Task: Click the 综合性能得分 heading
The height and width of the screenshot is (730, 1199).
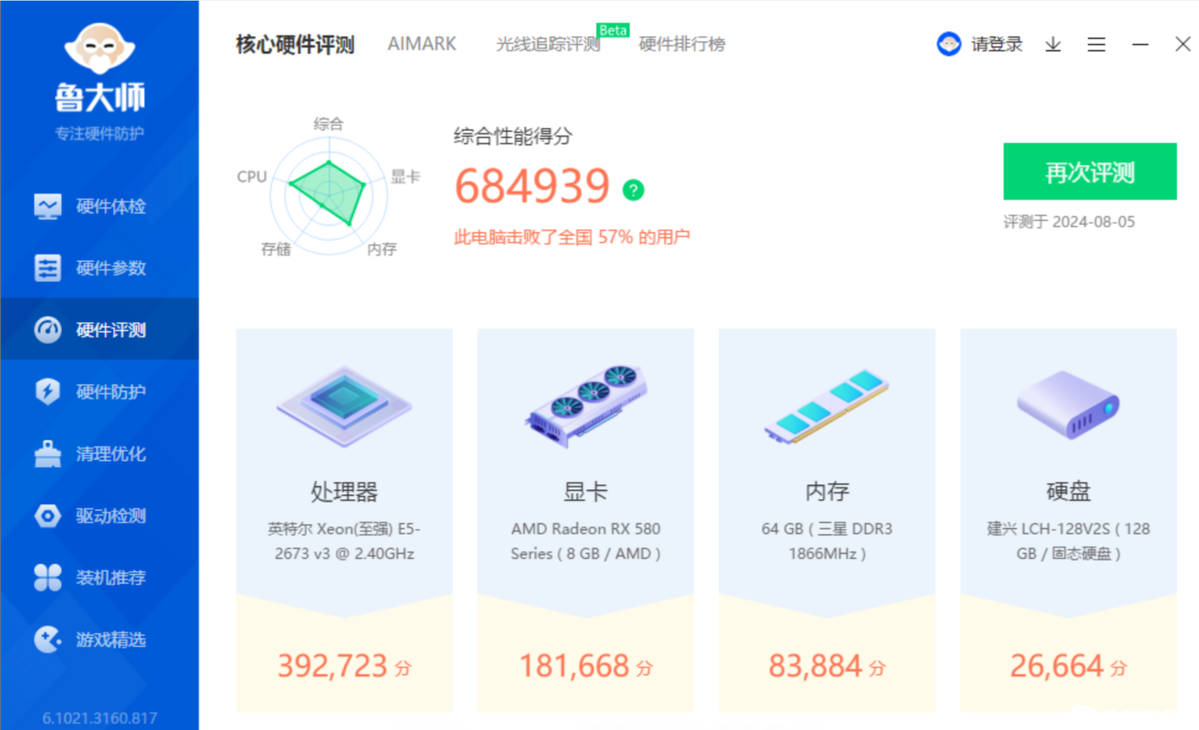Action: click(x=513, y=137)
